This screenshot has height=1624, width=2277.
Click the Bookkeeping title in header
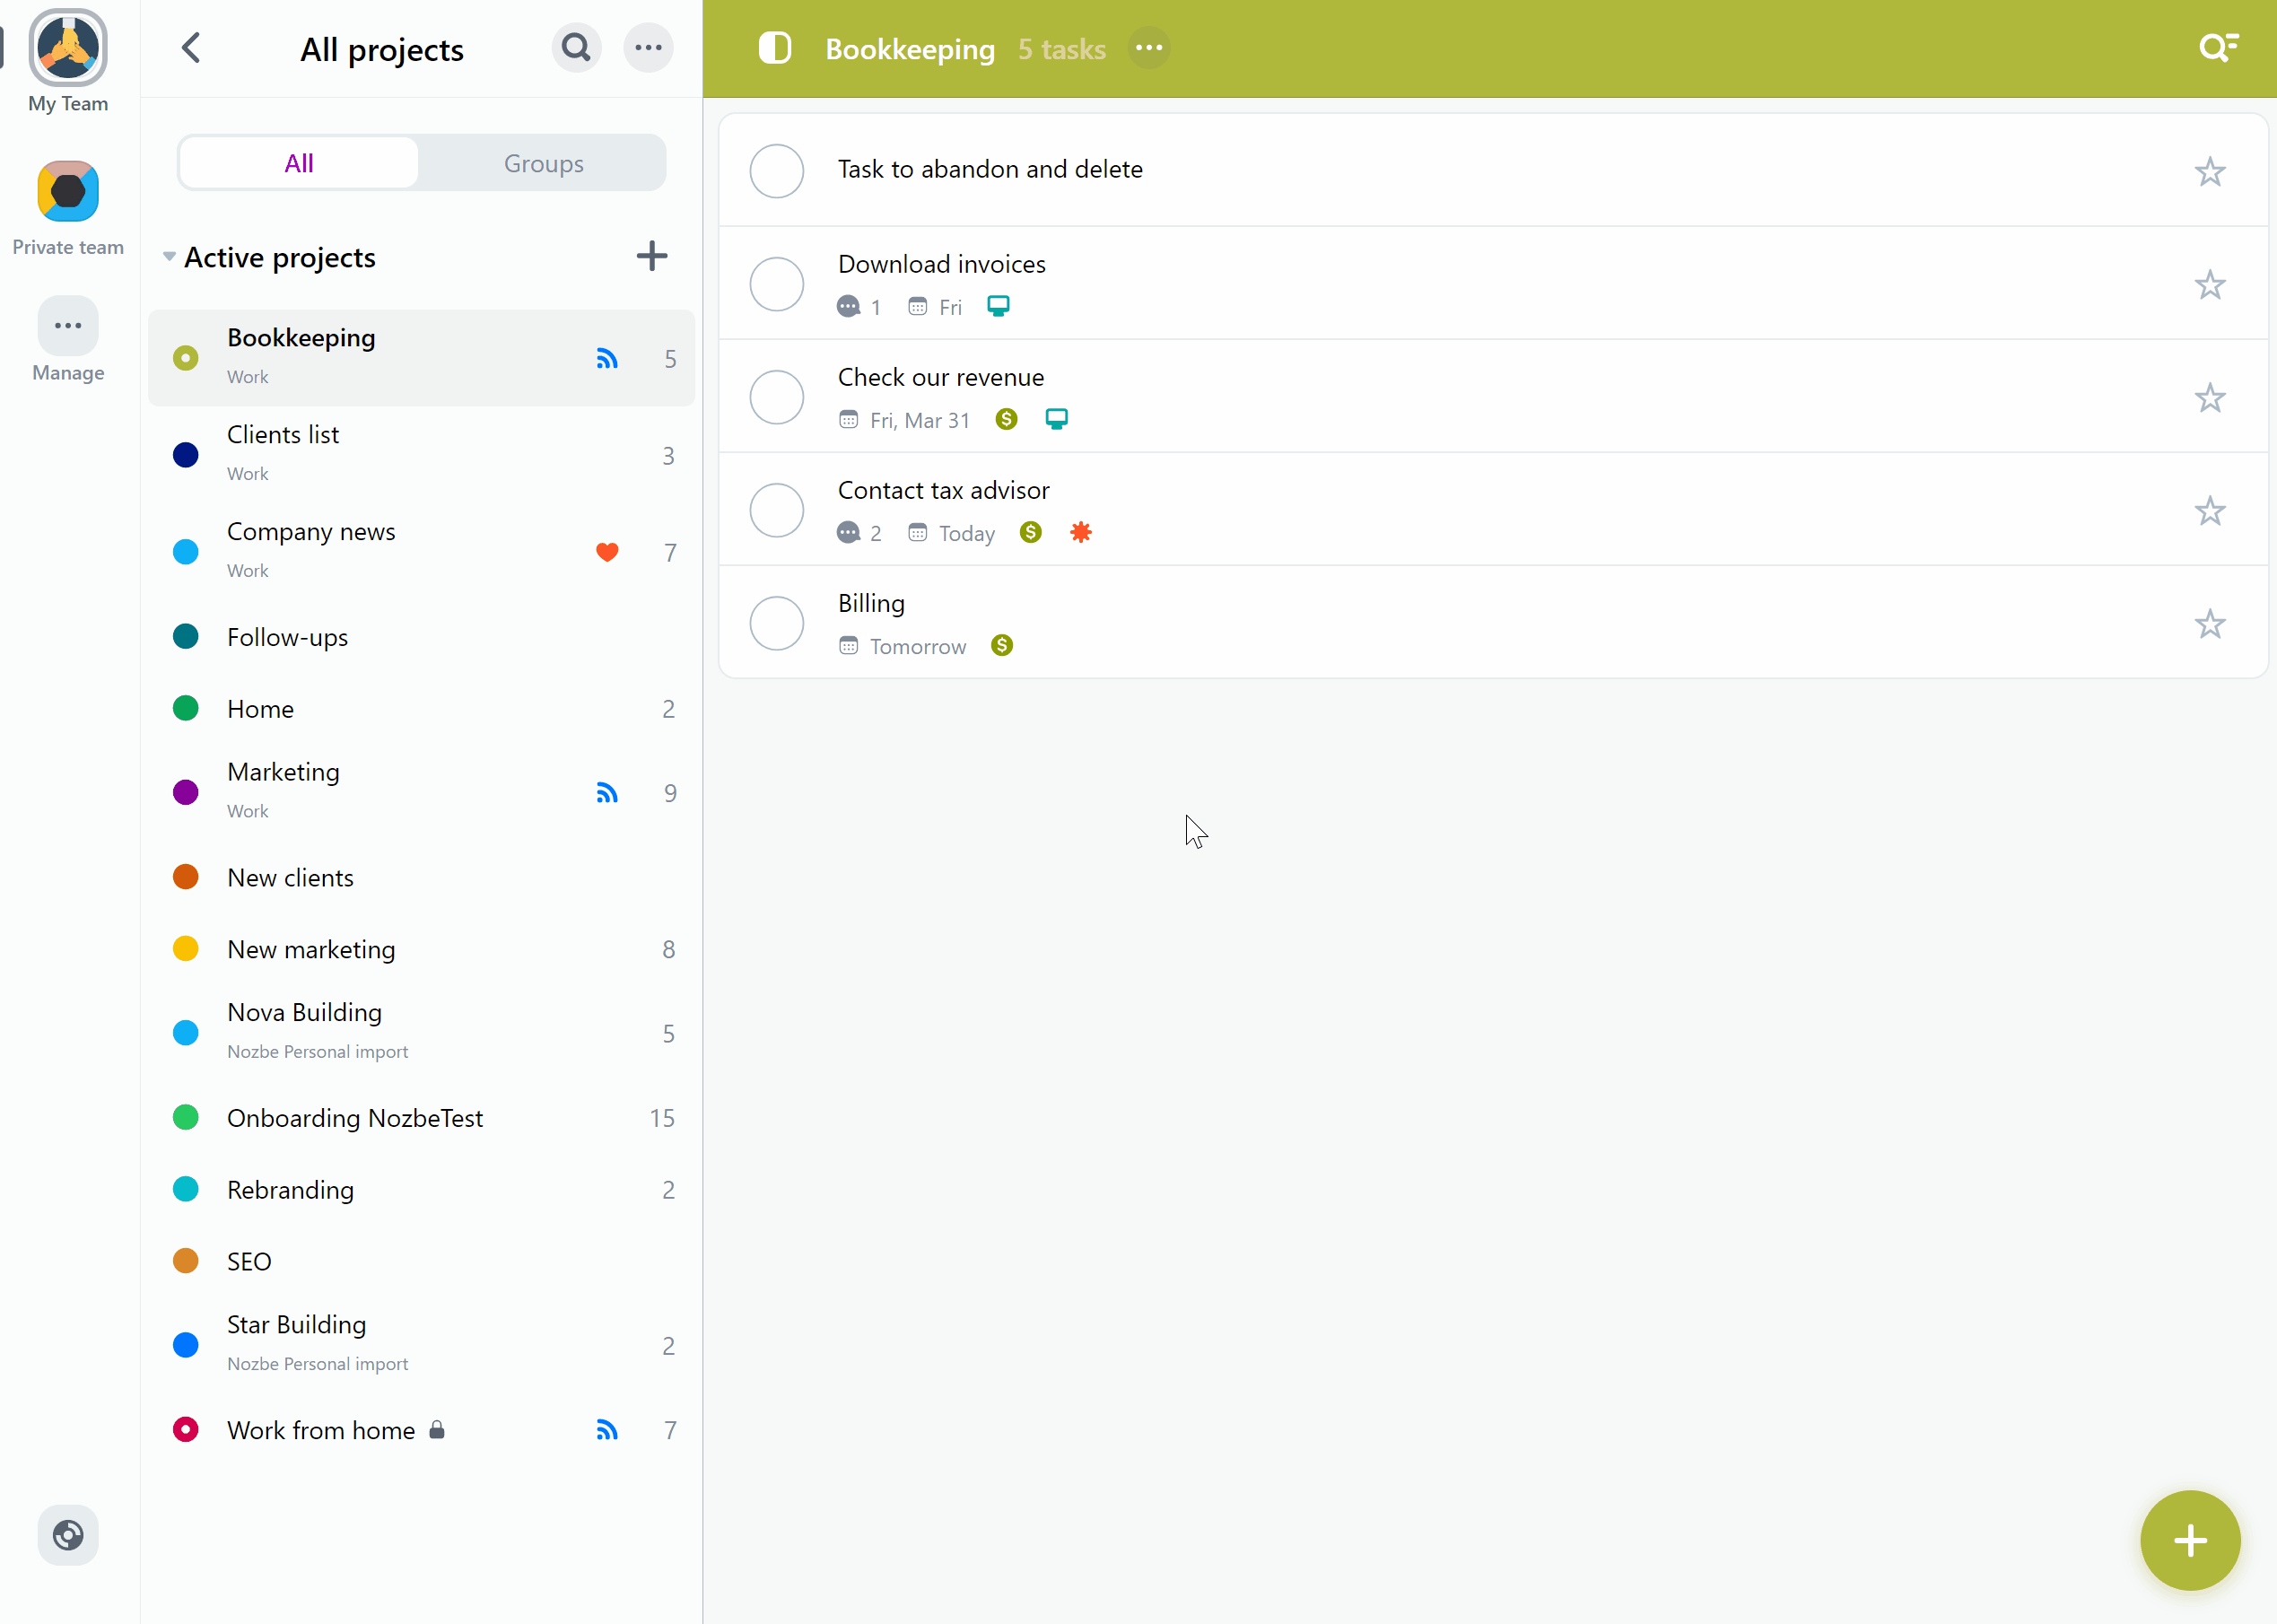pyautogui.click(x=910, y=49)
